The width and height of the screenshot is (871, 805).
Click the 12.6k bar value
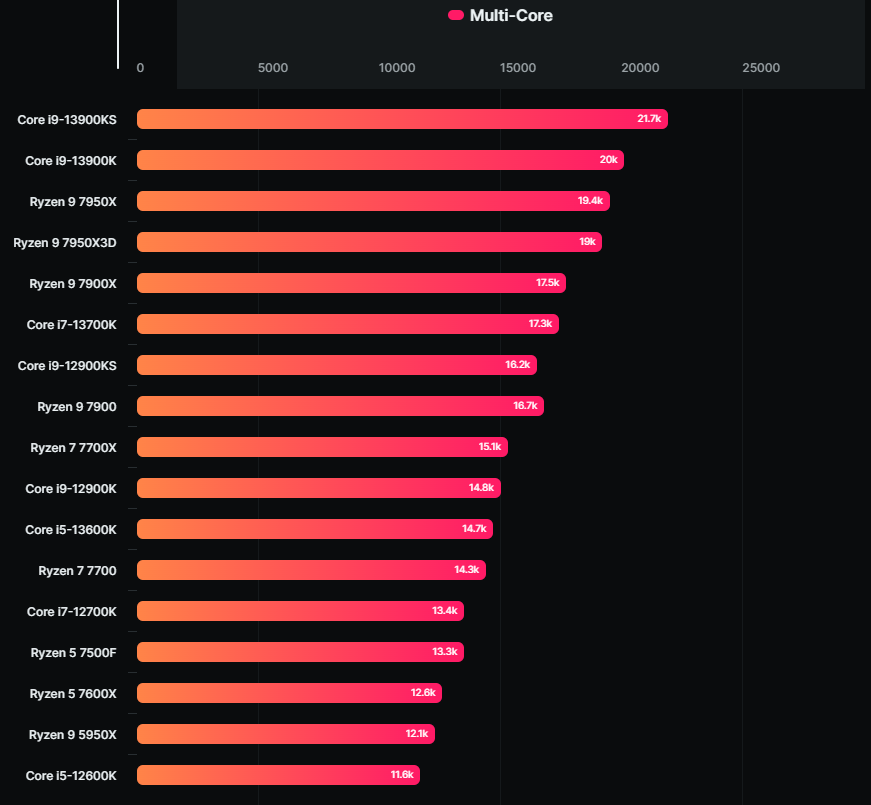point(423,693)
